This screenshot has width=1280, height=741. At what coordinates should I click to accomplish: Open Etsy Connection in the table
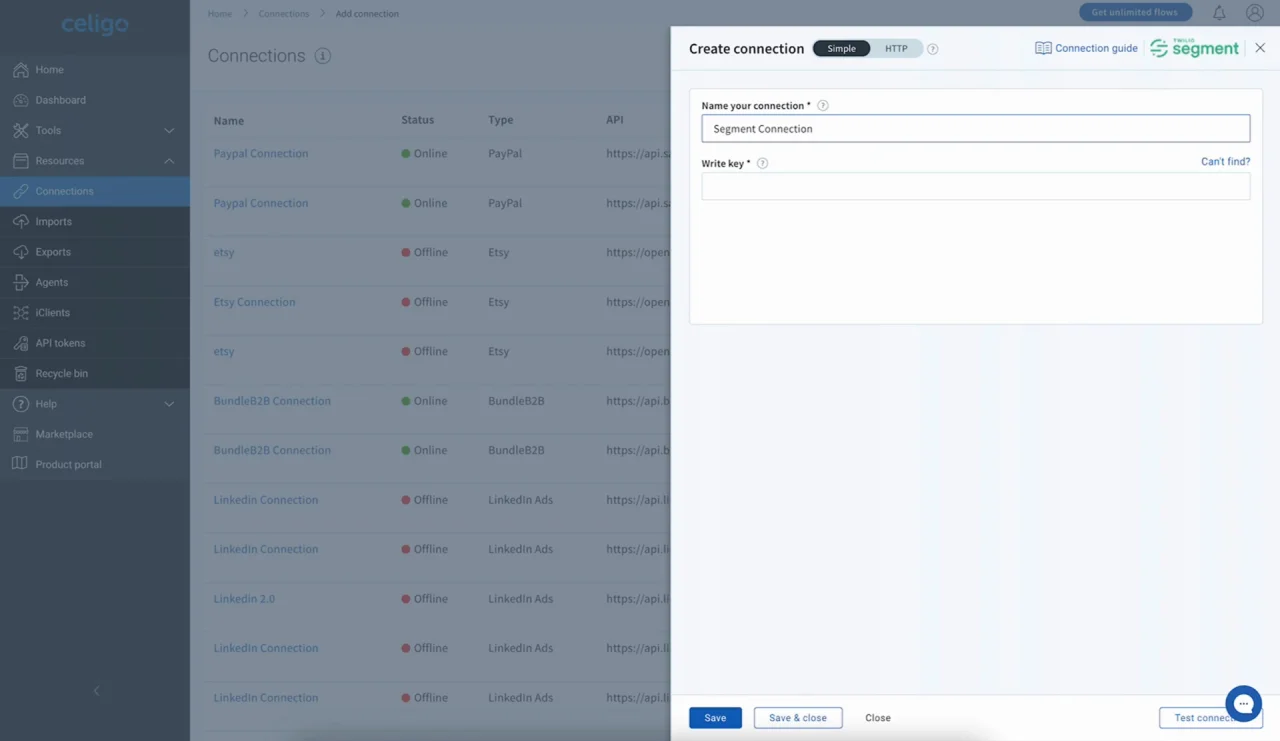254,302
